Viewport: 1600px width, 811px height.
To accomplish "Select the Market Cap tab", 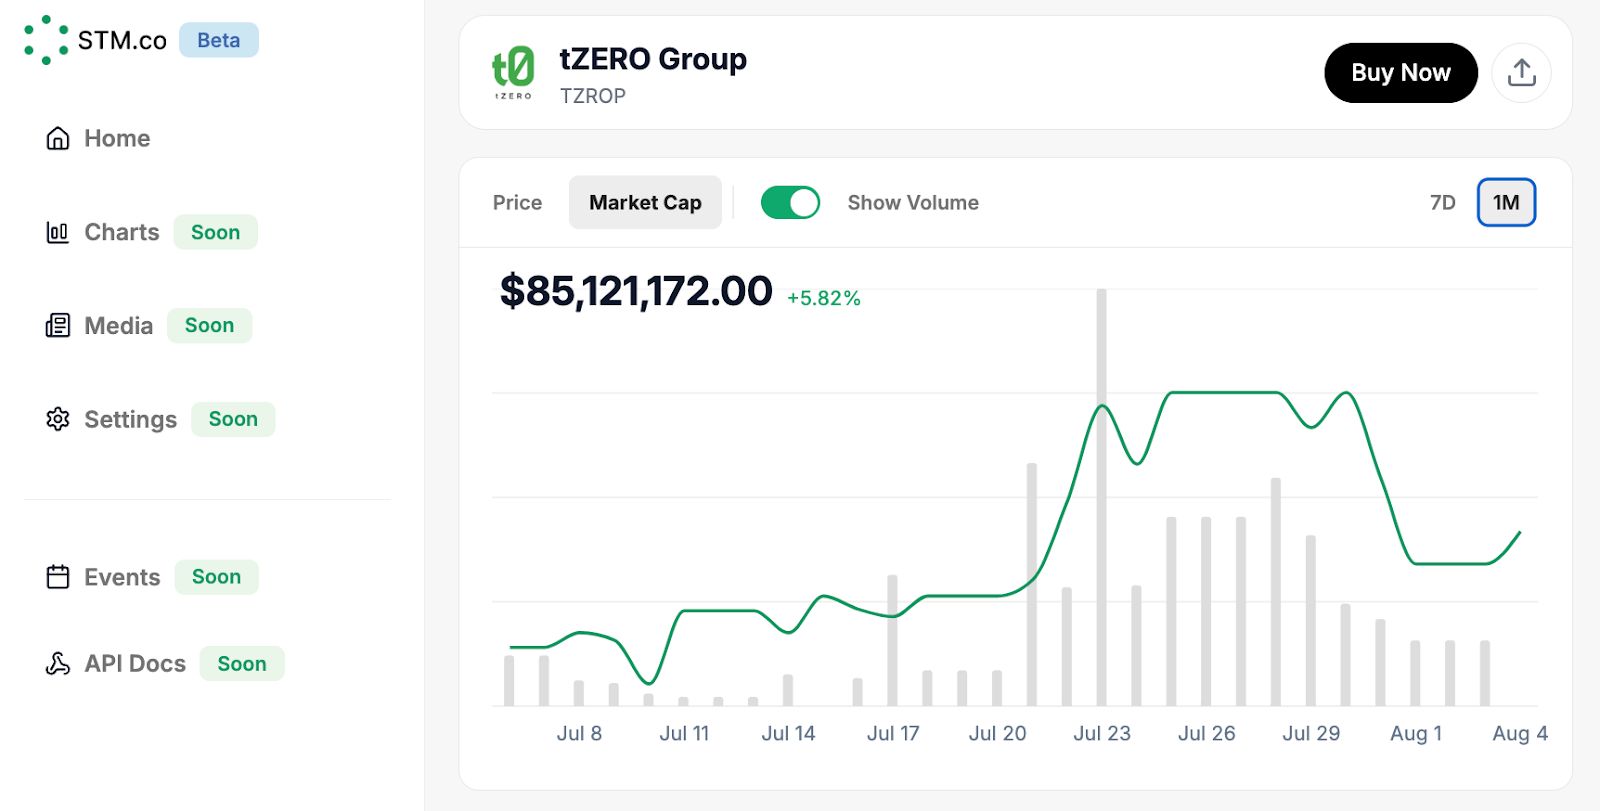I will pyautogui.click(x=645, y=203).
